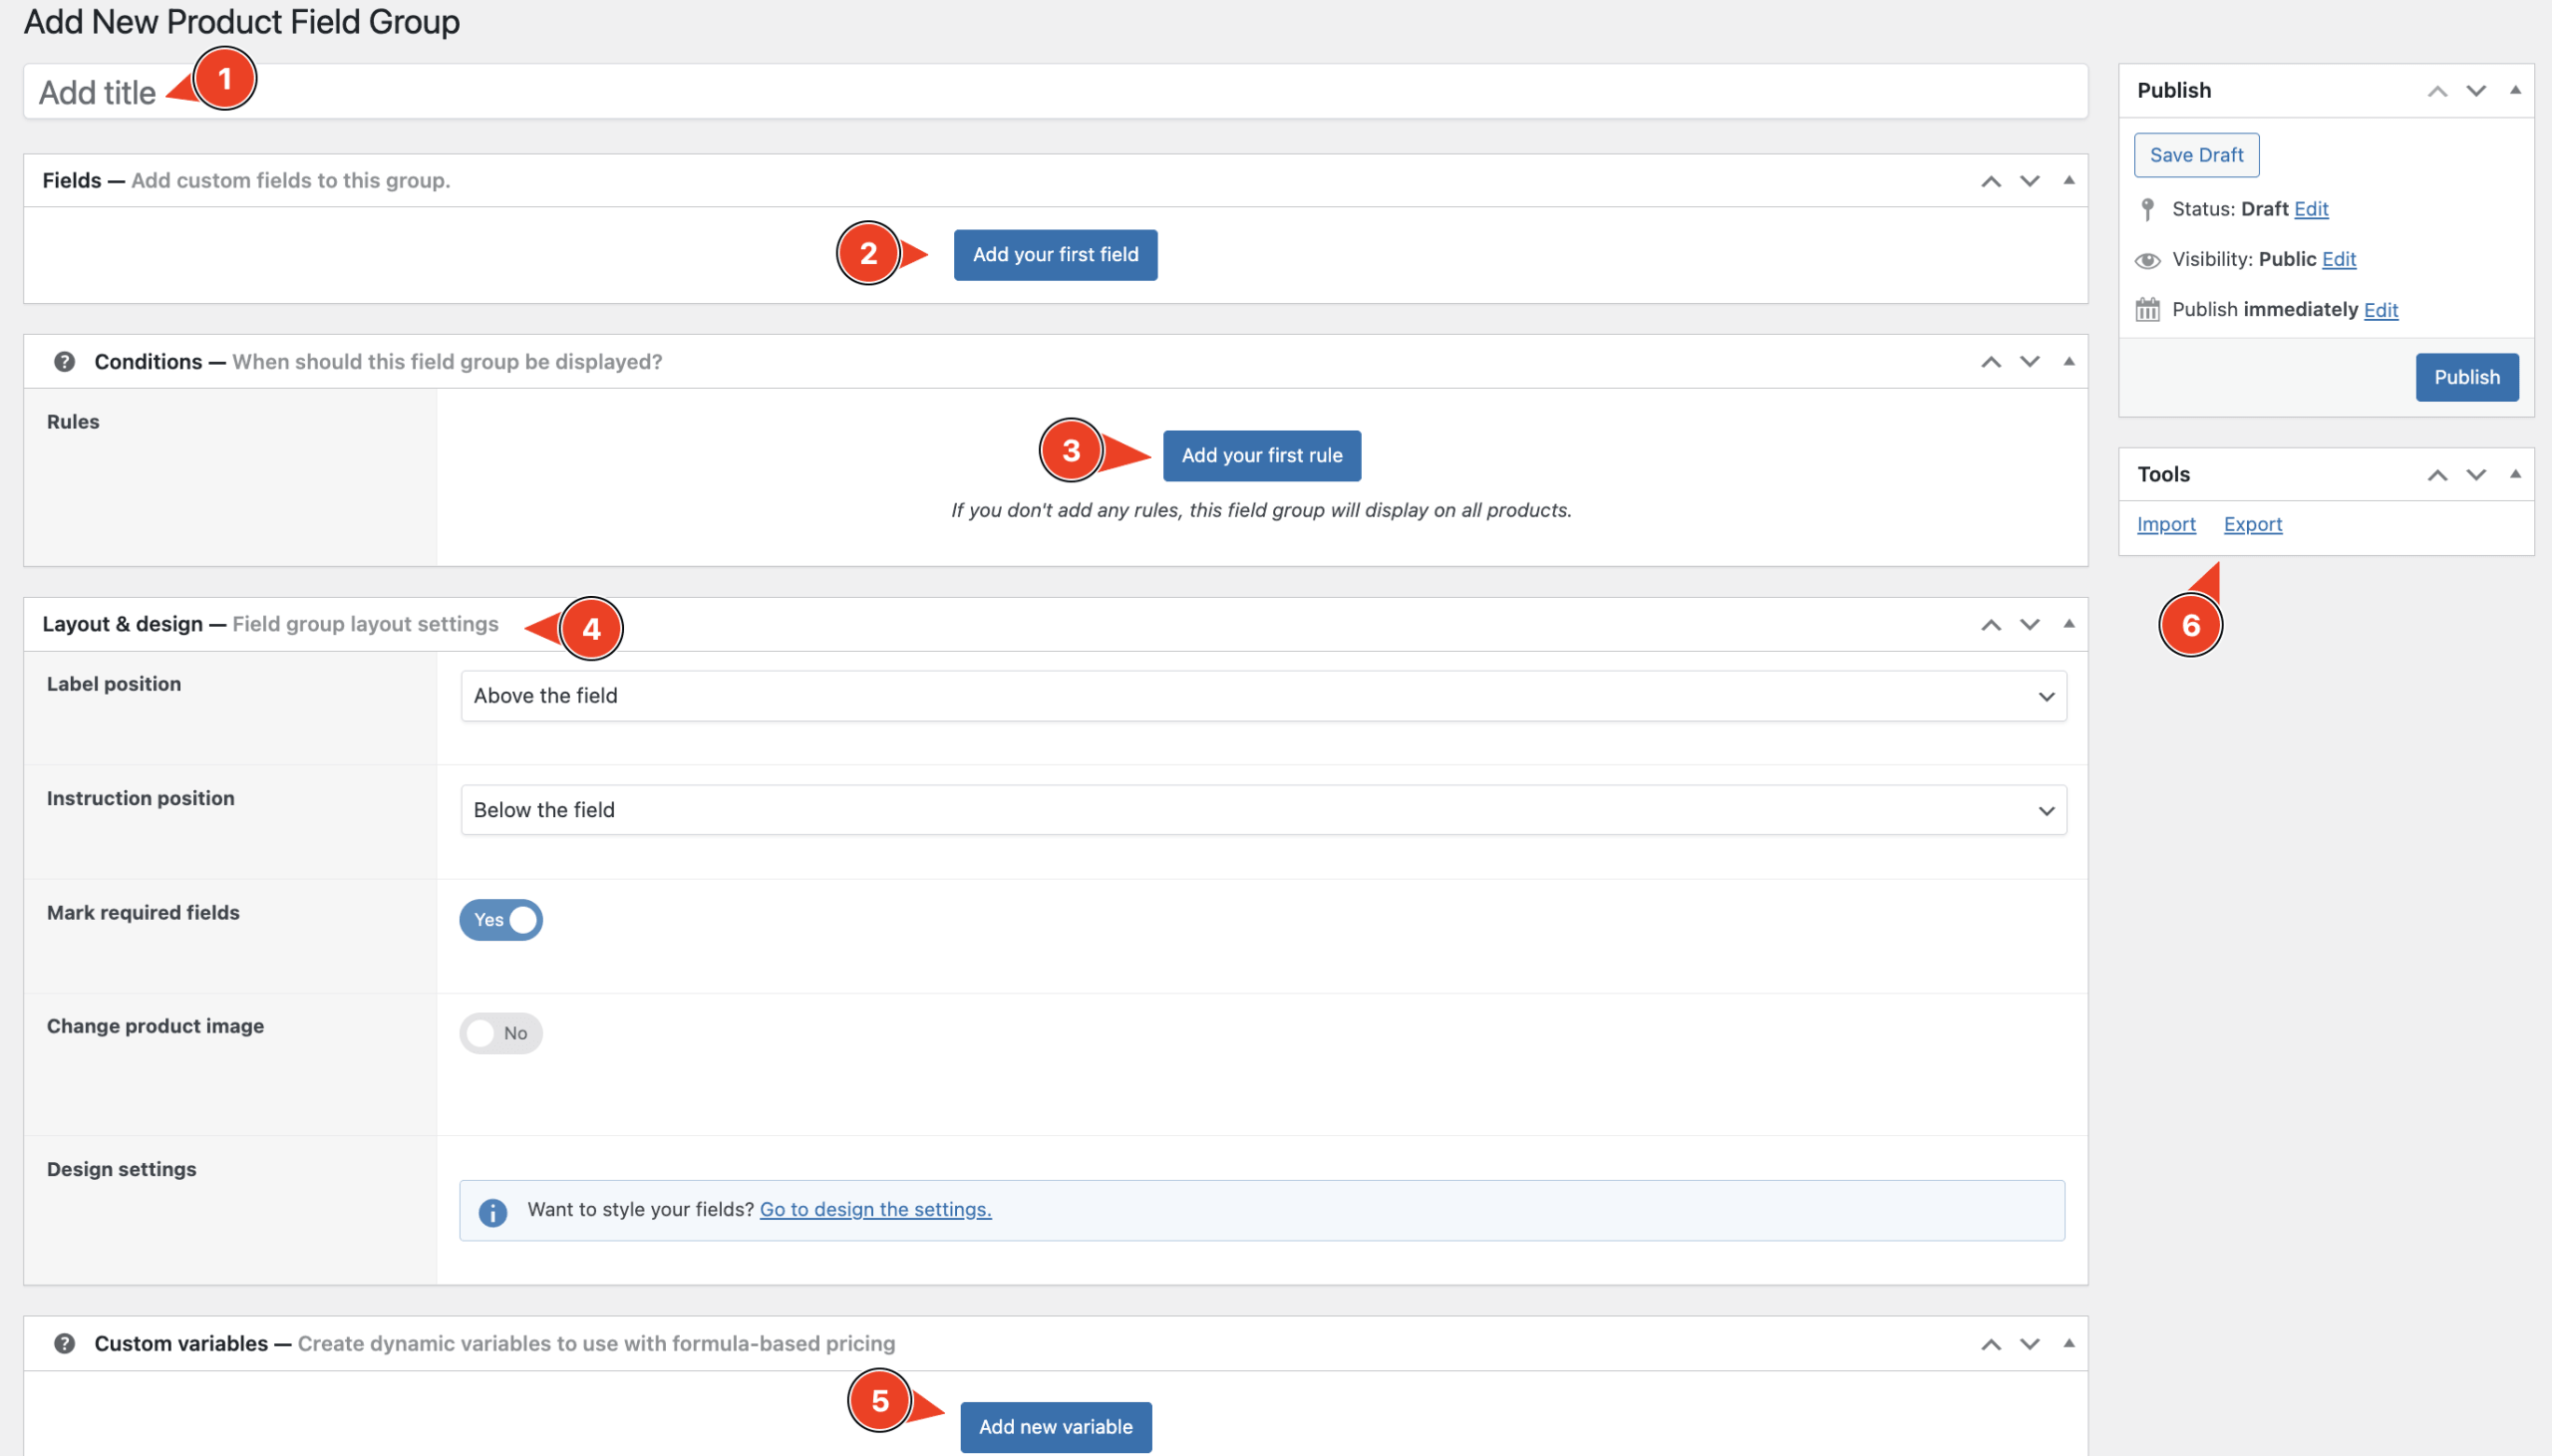Collapse the Custom variables panel with its triangle

(x=2068, y=1343)
